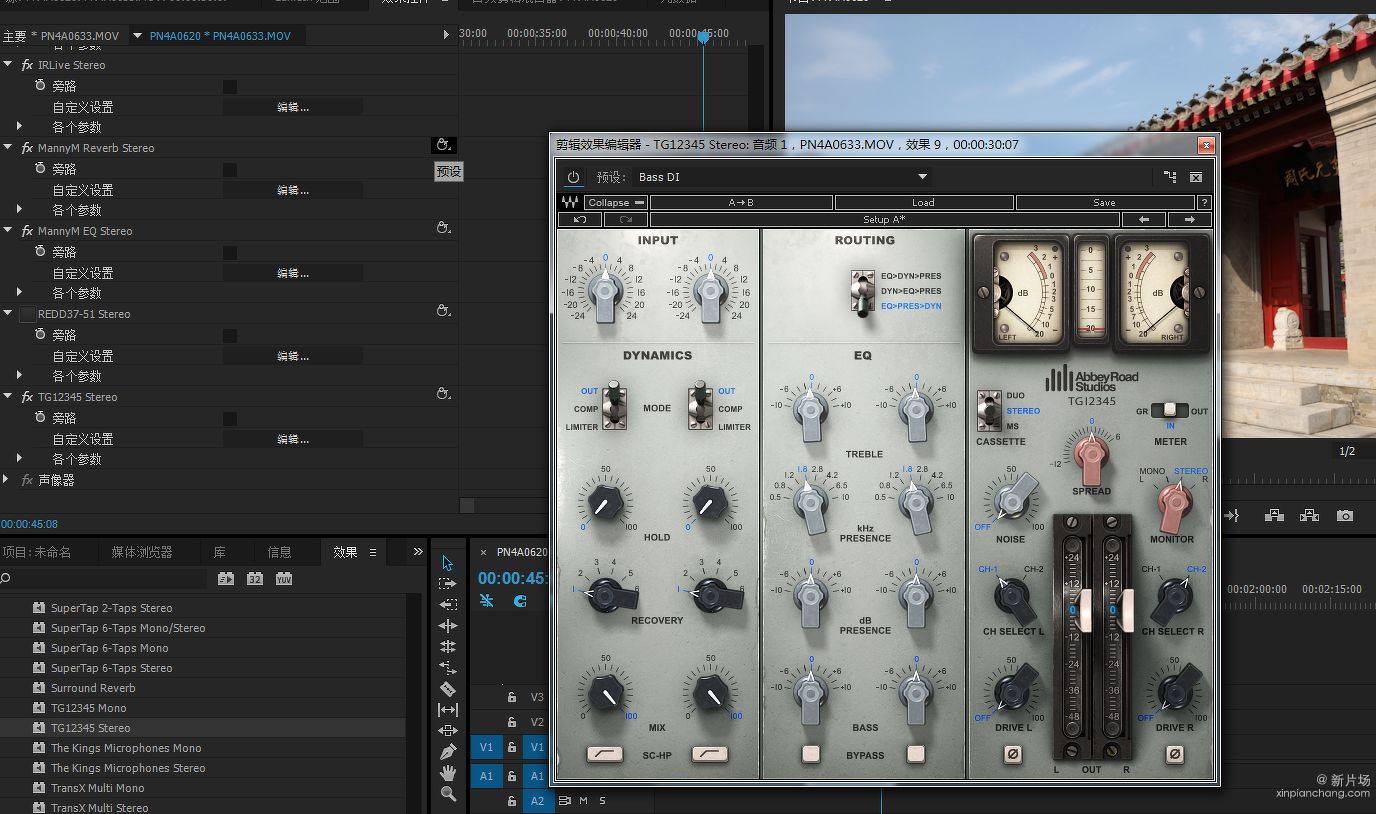Click the Accelerated Effects filter icon

tap(226, 579)
